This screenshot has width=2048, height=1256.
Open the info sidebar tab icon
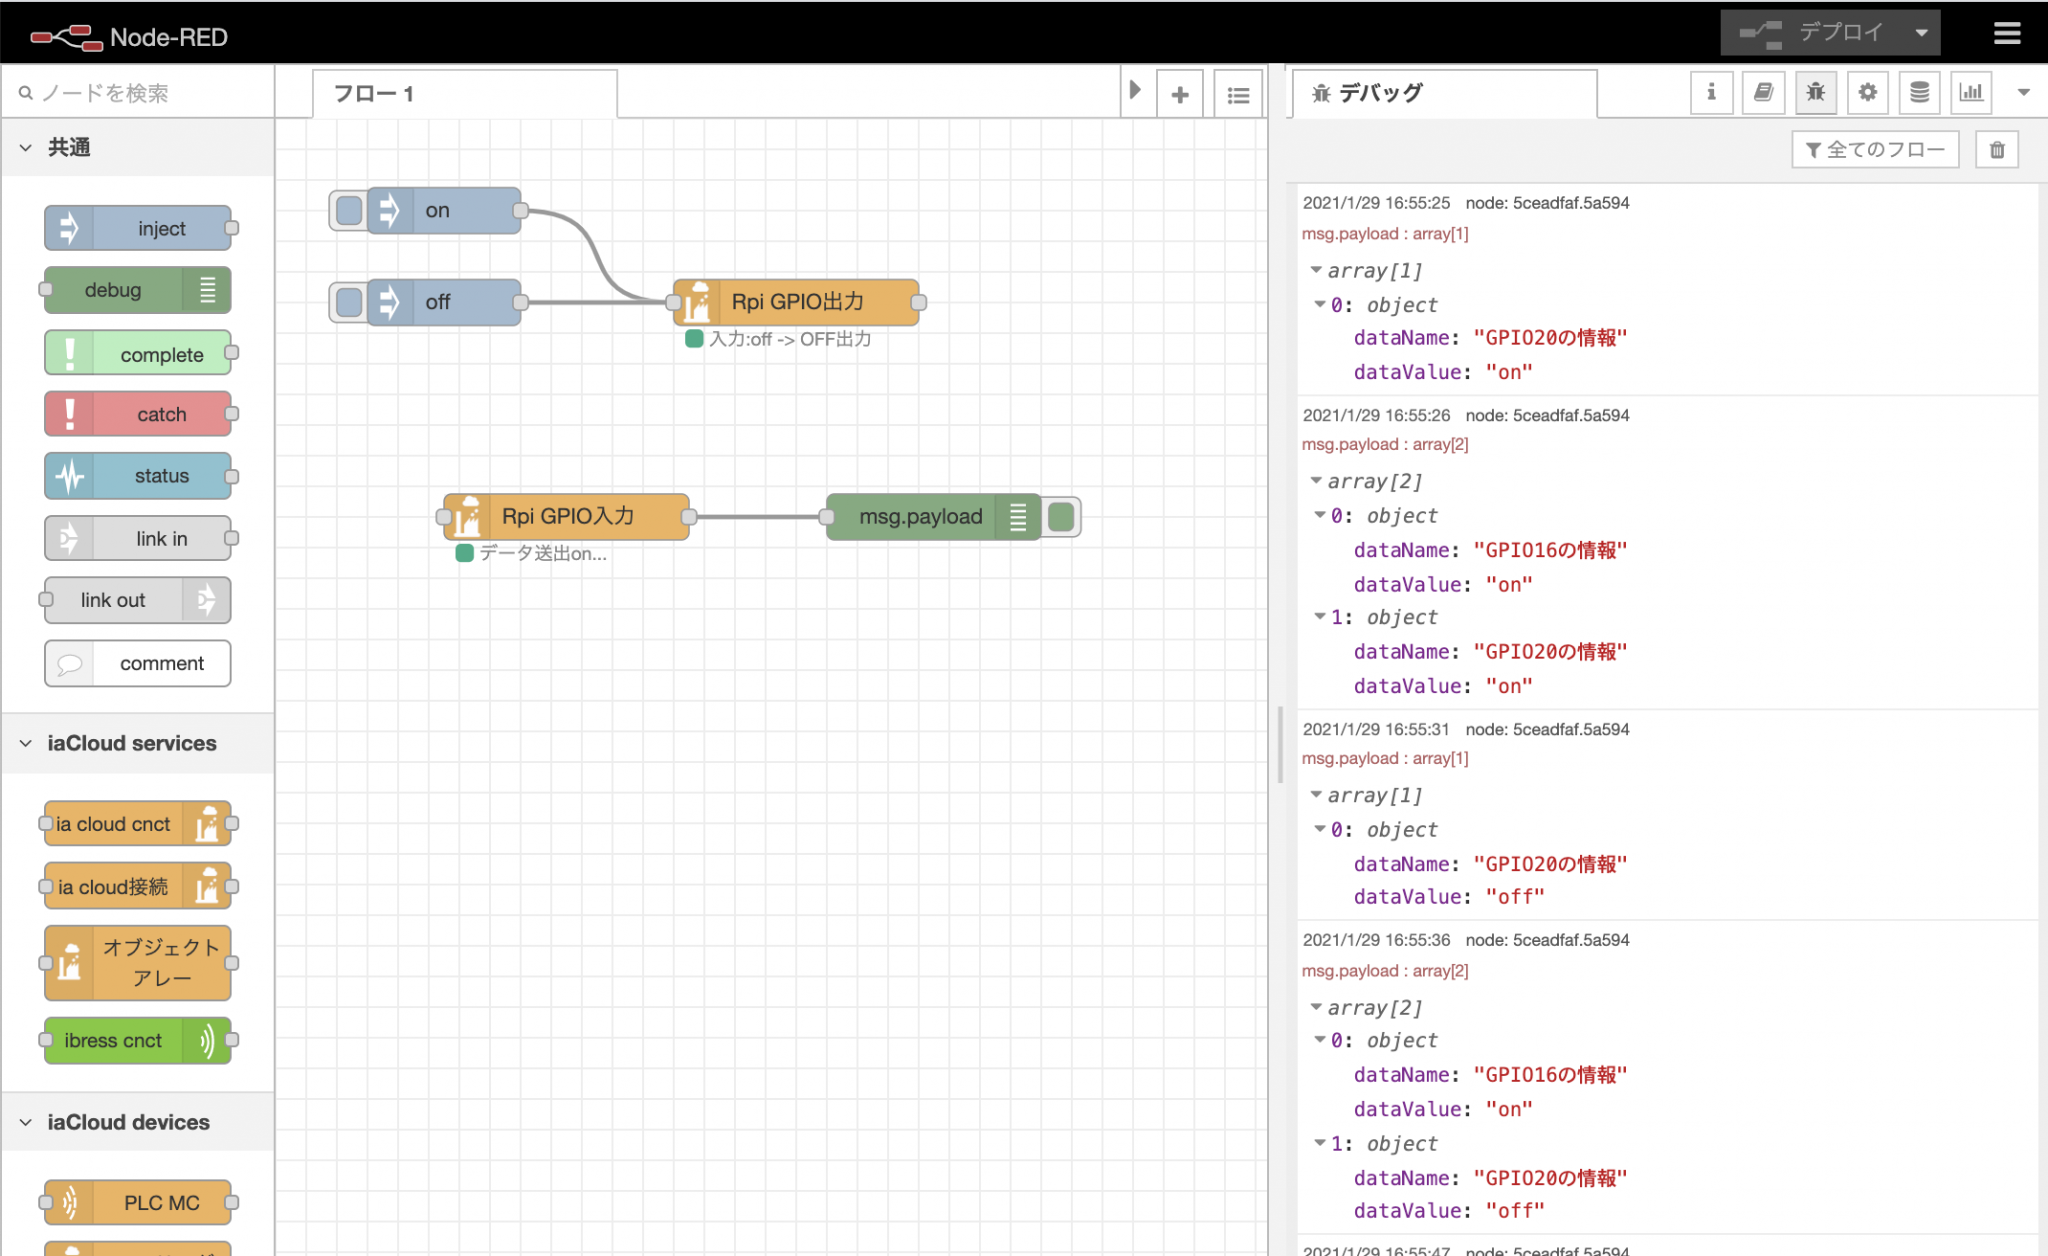tap(1711, 92)
